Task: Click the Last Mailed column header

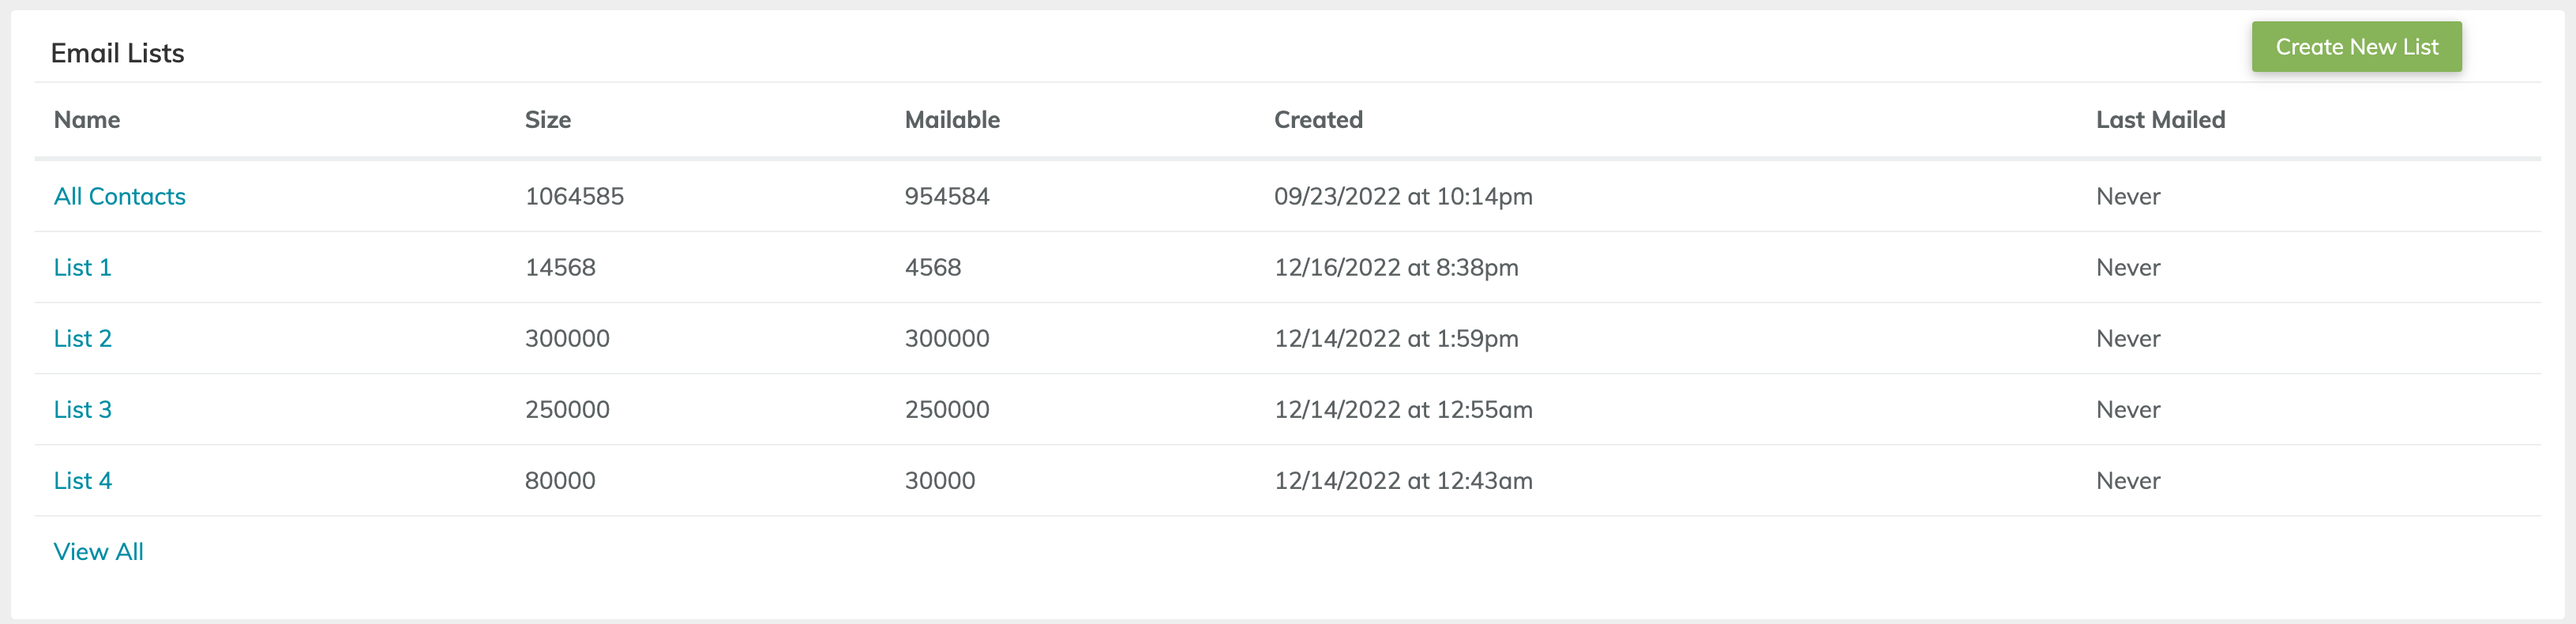Action: pos(2160,120)
